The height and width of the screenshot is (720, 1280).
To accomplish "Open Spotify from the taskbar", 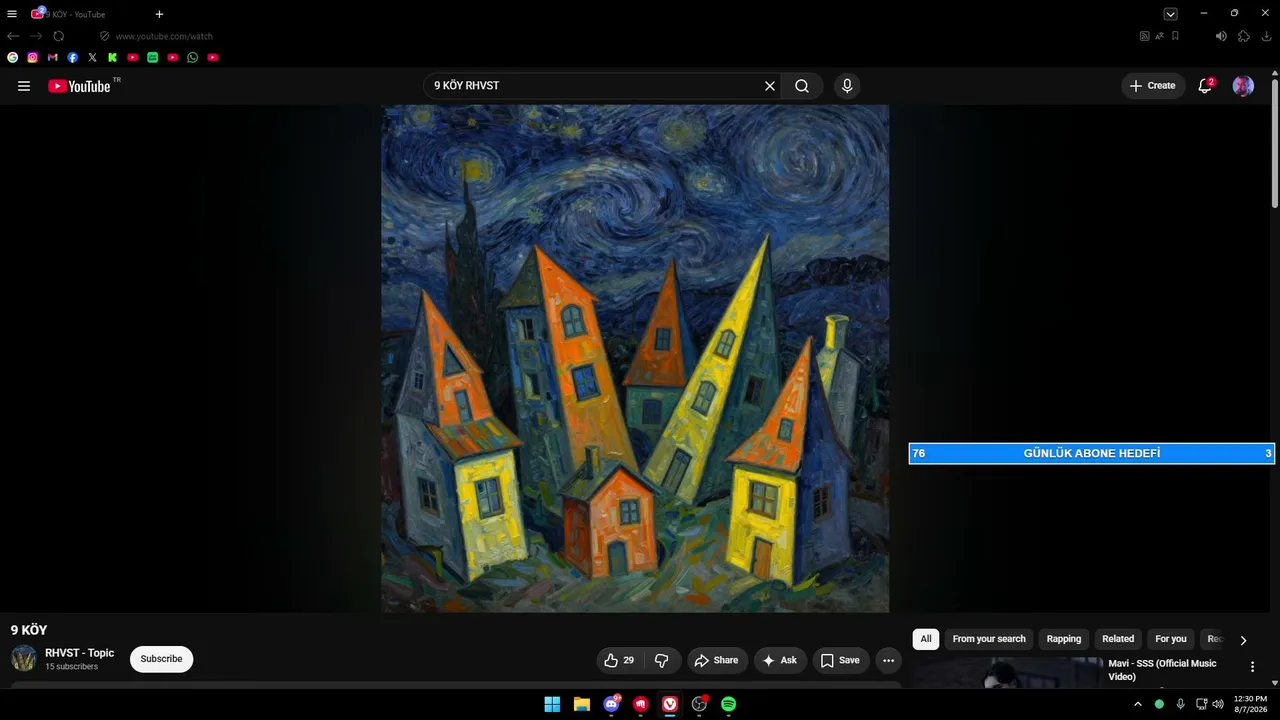I will (x=729, y=704).
